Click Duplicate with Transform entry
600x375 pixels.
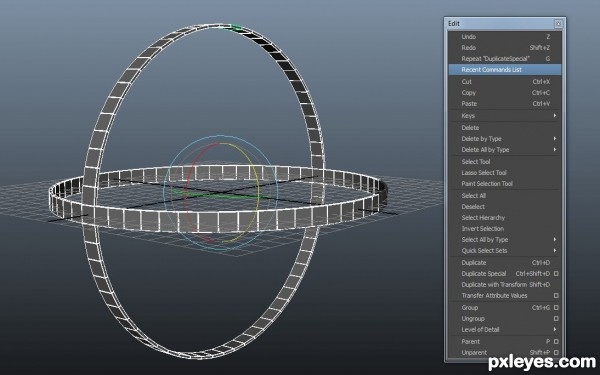coord(505,285)
